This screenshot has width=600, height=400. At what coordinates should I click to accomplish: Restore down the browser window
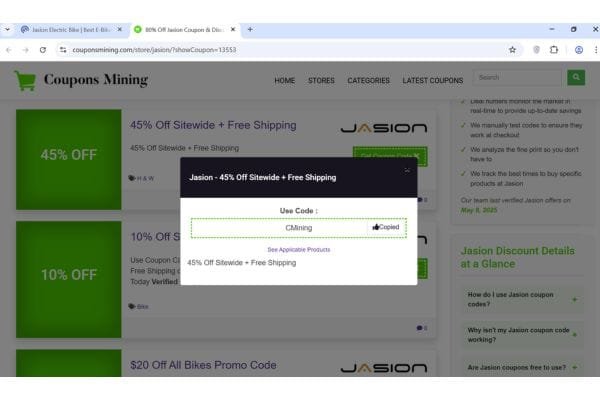pos(574,29)
